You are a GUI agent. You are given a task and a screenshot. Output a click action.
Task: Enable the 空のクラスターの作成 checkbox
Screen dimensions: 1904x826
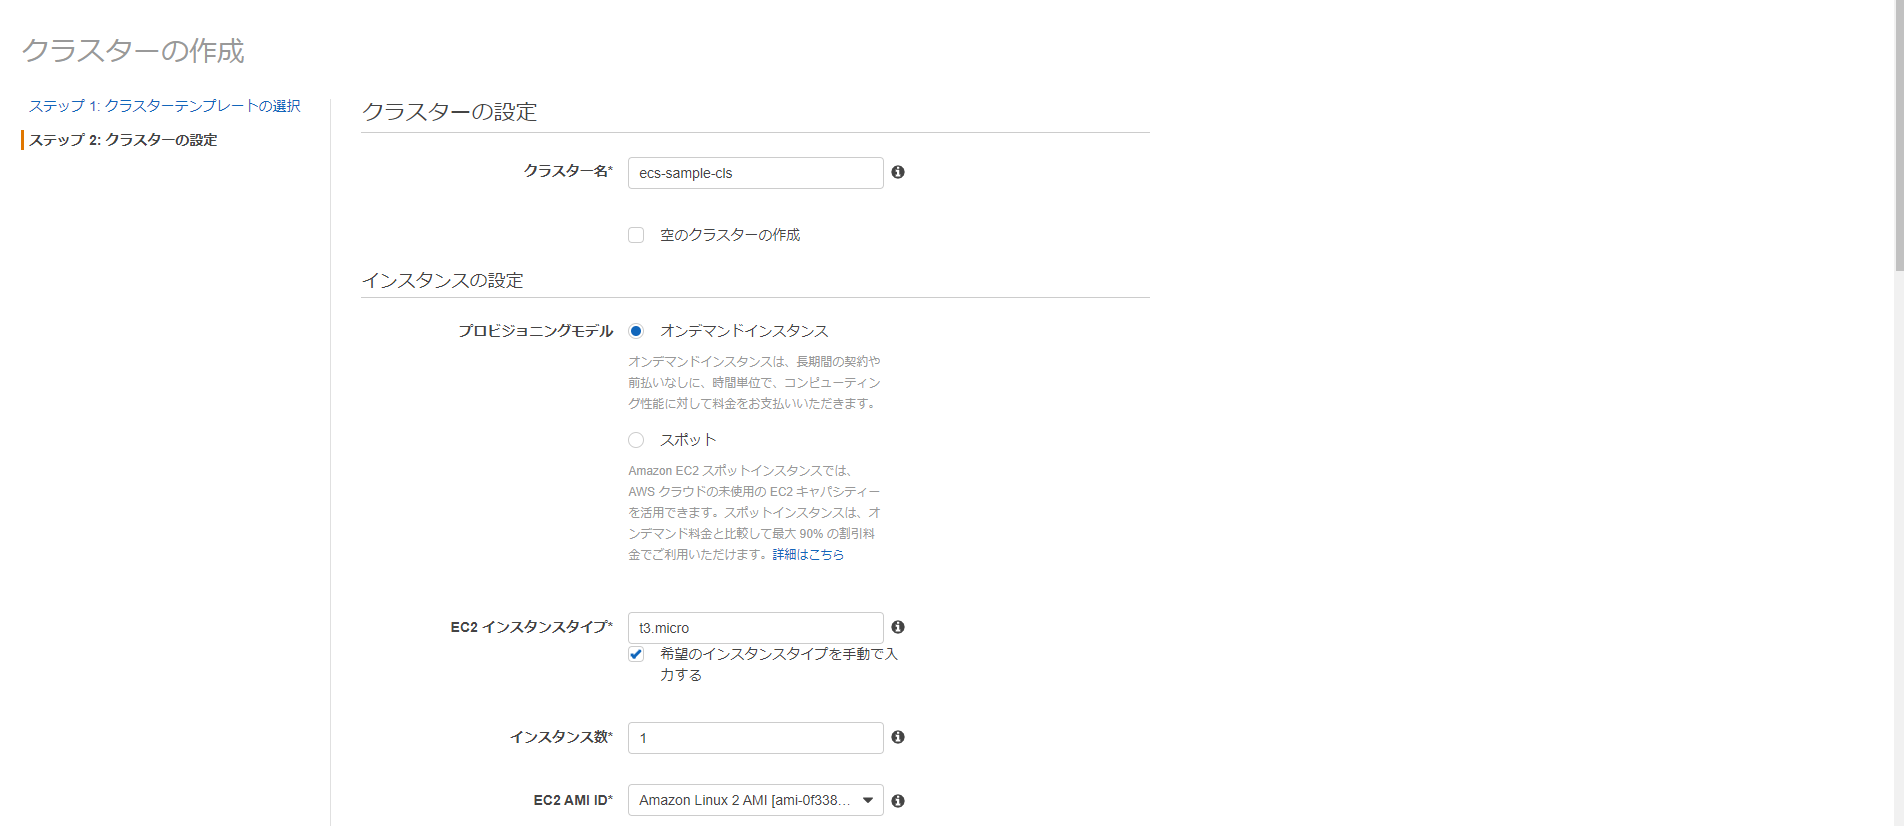636,235
